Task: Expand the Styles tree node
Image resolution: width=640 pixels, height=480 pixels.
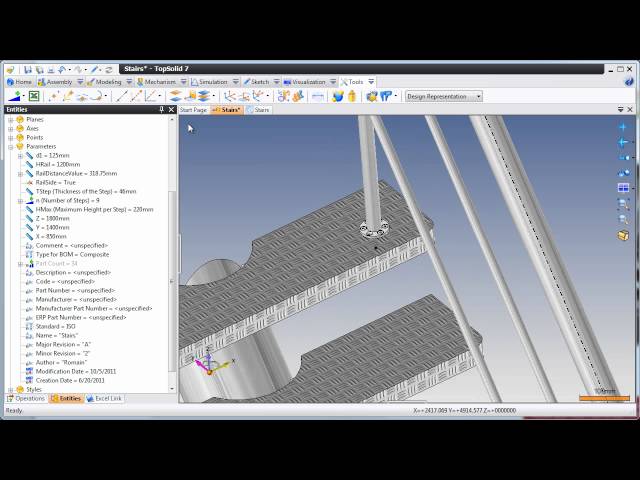Action: 10,390
